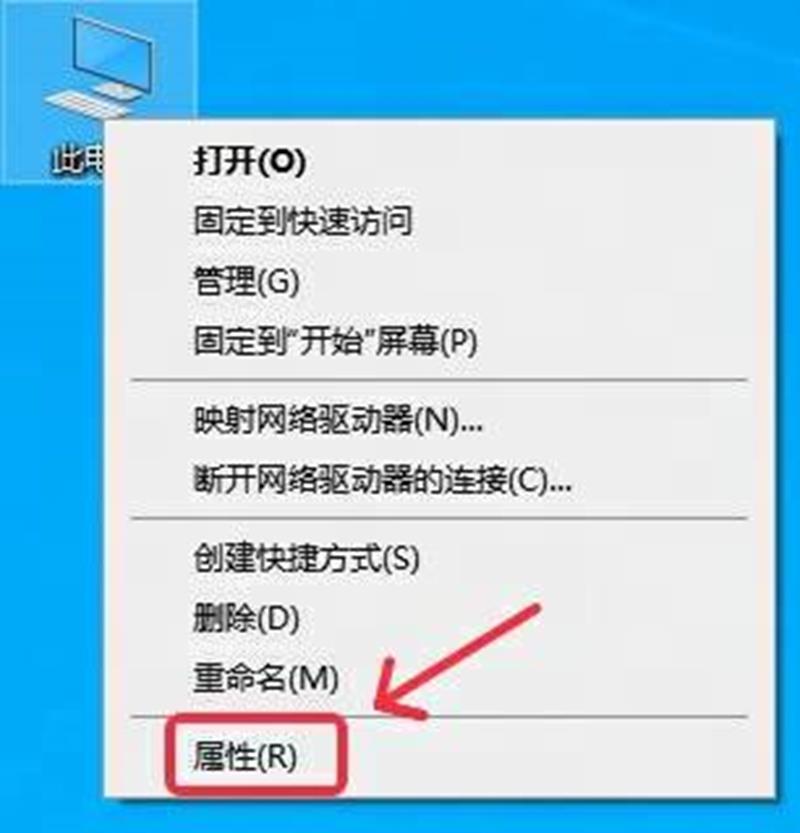
Task: Map a network drive via the 映射 entry
Action: click(338, 420)
